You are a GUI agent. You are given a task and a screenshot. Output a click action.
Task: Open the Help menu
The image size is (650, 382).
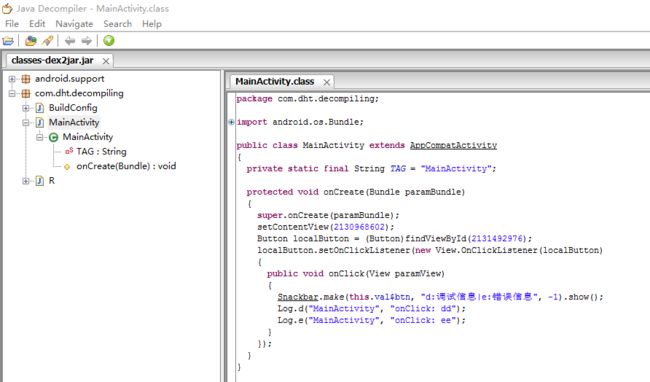[152, 24]
